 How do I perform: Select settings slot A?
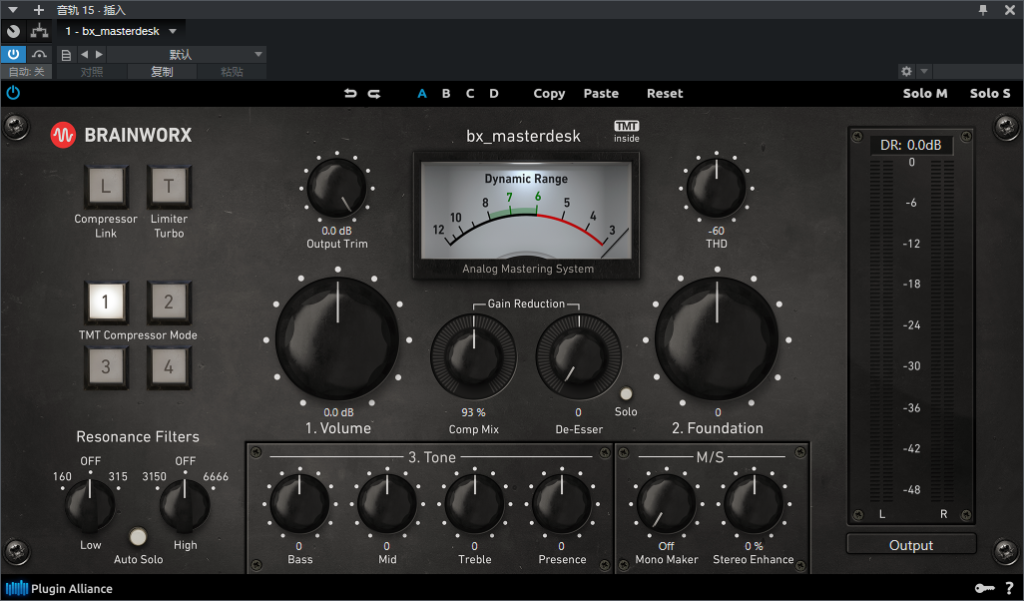pos(423,93)
